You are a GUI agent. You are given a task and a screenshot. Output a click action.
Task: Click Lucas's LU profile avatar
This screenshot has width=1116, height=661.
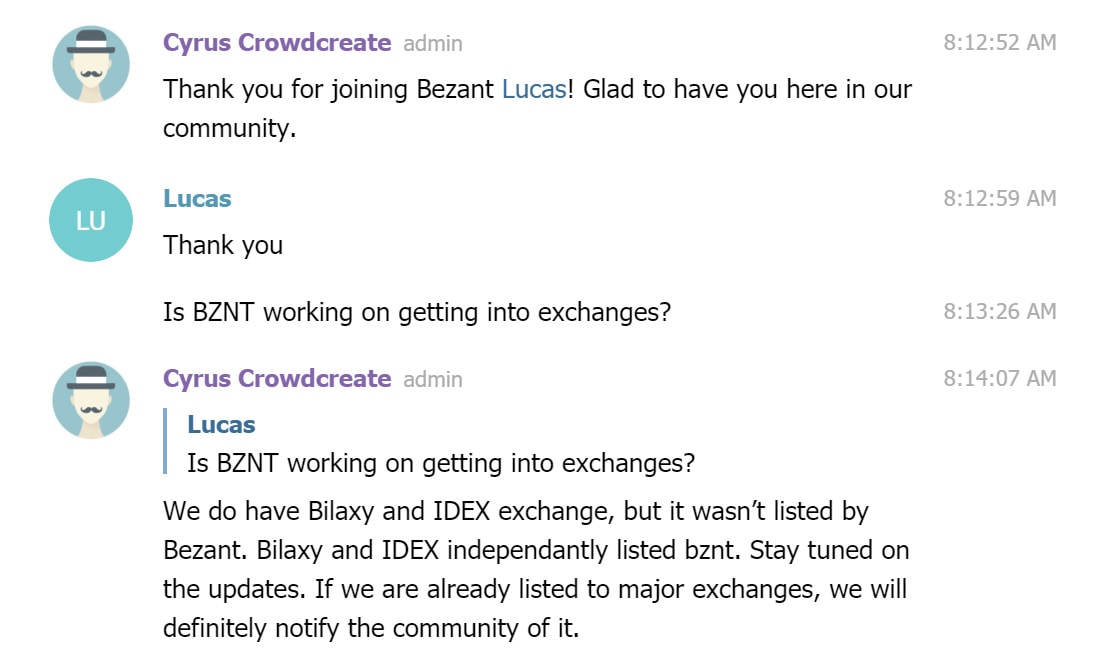(x=91, y=220)
